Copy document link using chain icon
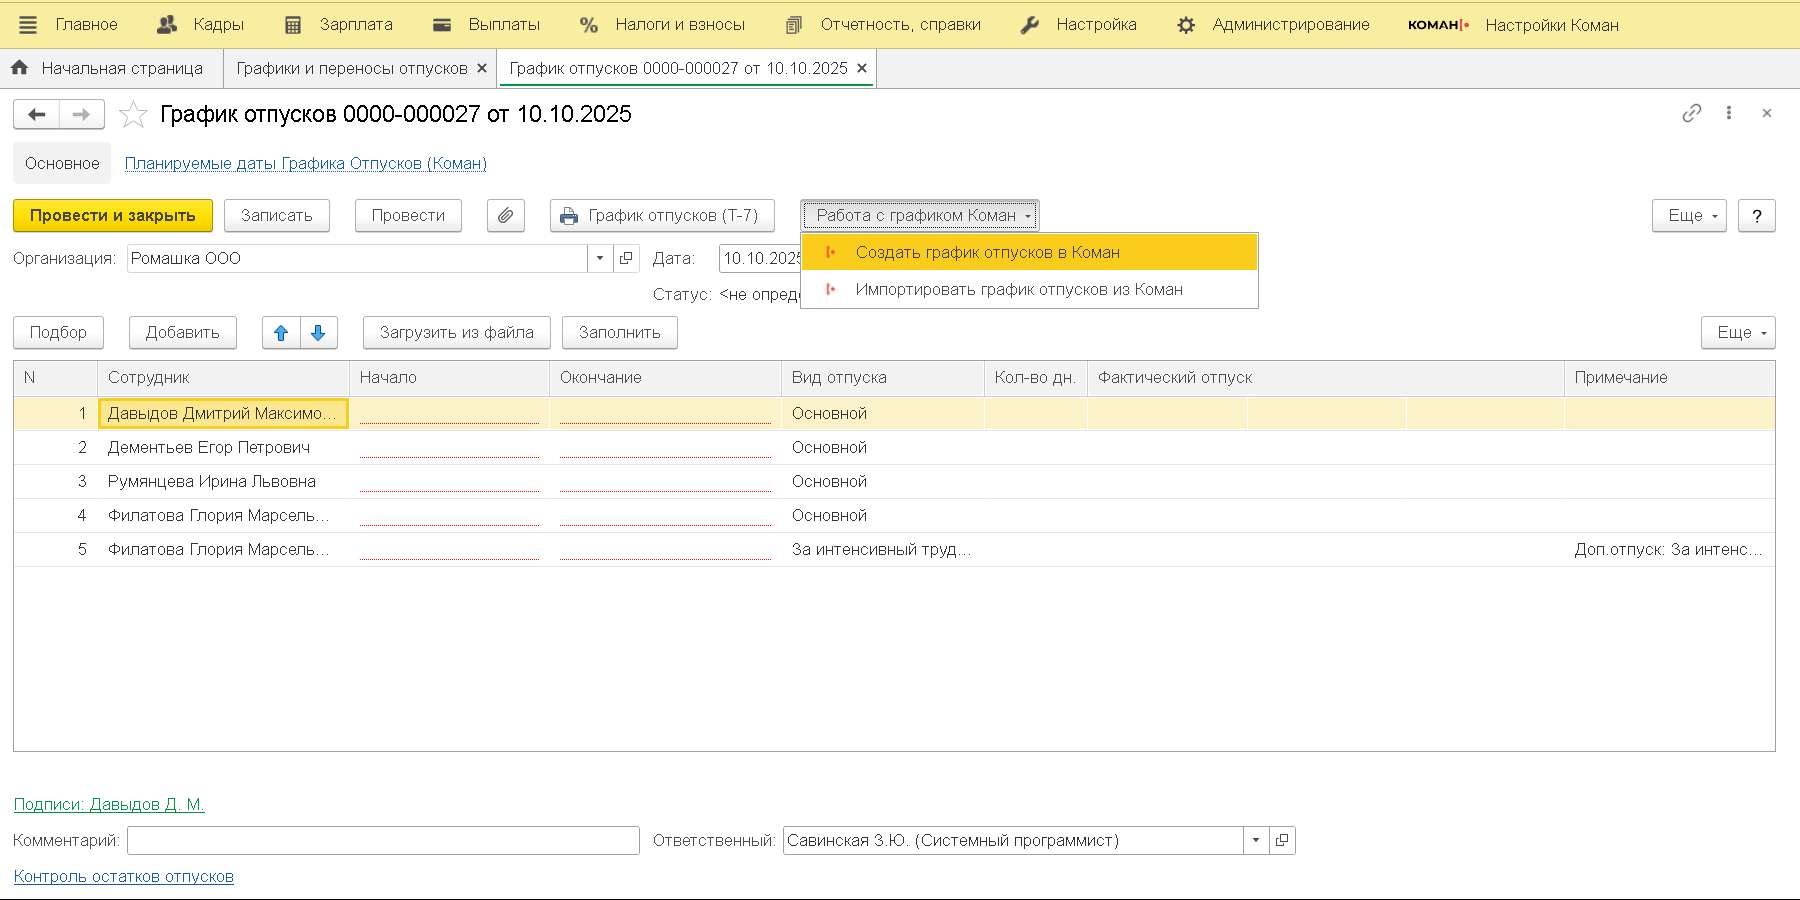The height and width of the screenshot is (900, 1800). click(1691, 113)
